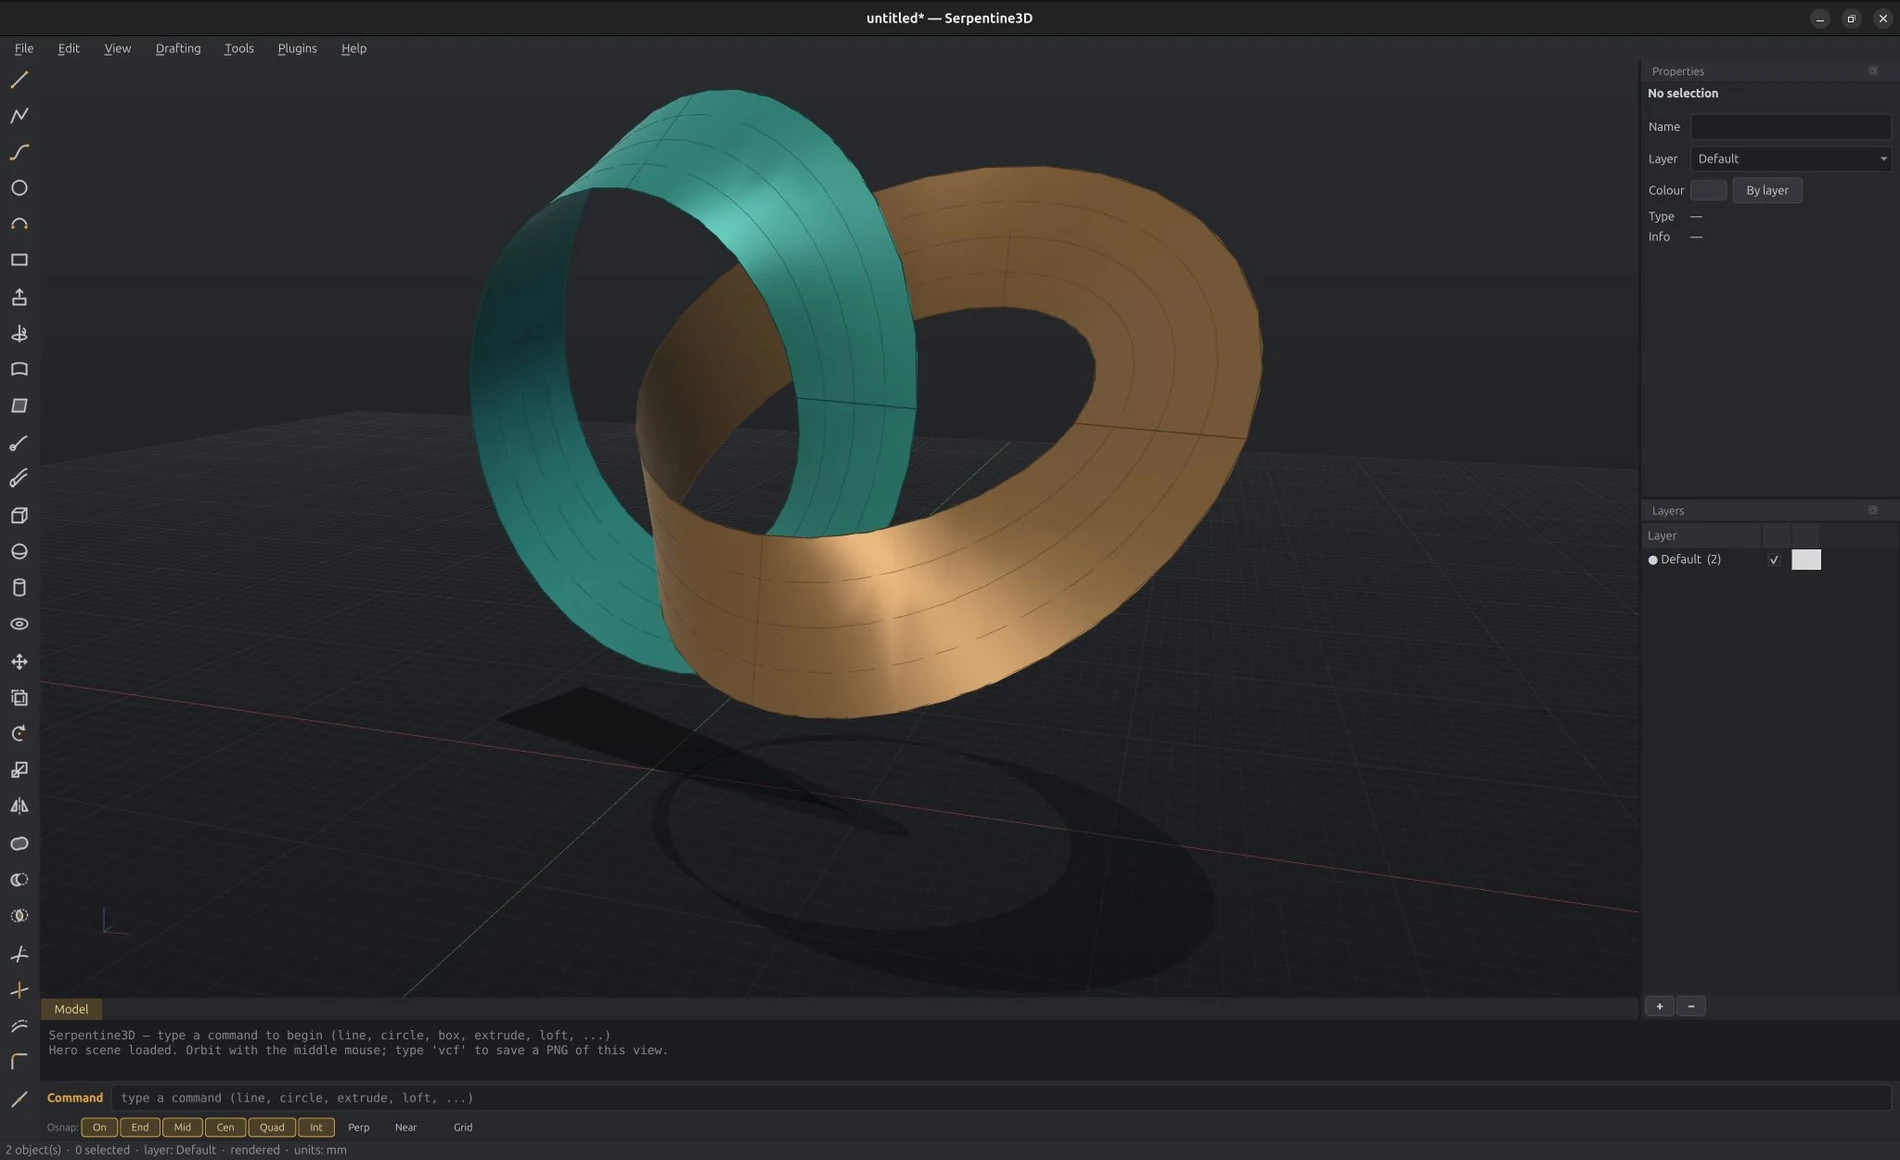1900x1160 pixels.
Task: Select the Move tool
Action: [x=19, y=661]
